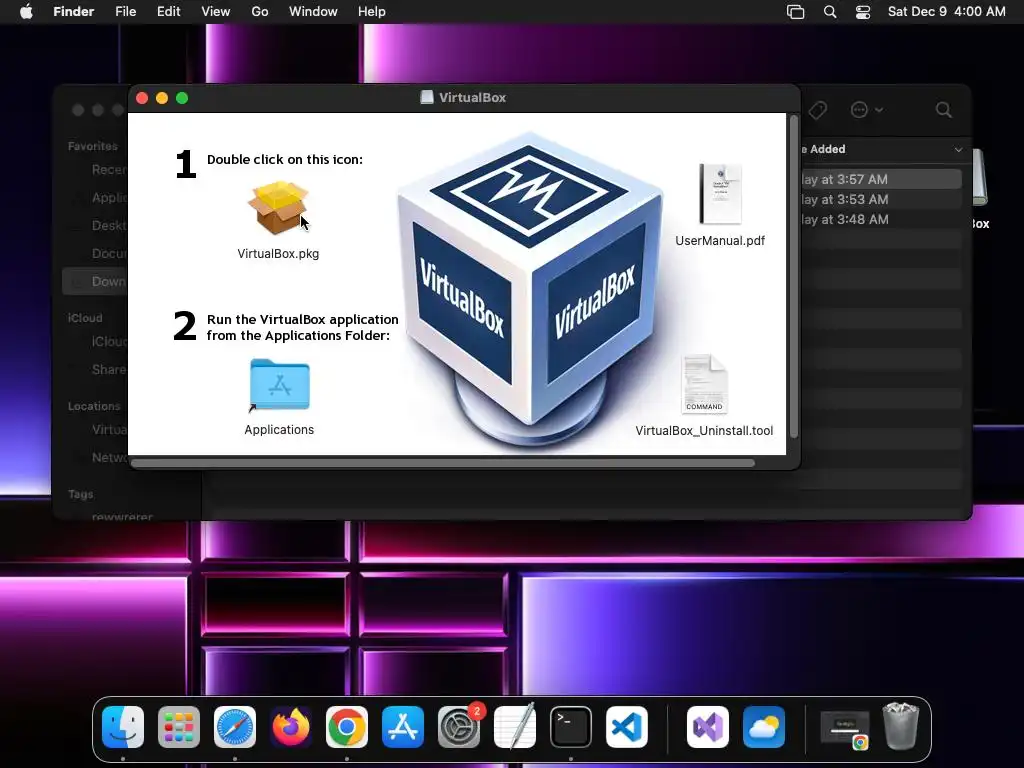
Task: Select Applications in background Finder sidebar
Action: coord(95,197)
